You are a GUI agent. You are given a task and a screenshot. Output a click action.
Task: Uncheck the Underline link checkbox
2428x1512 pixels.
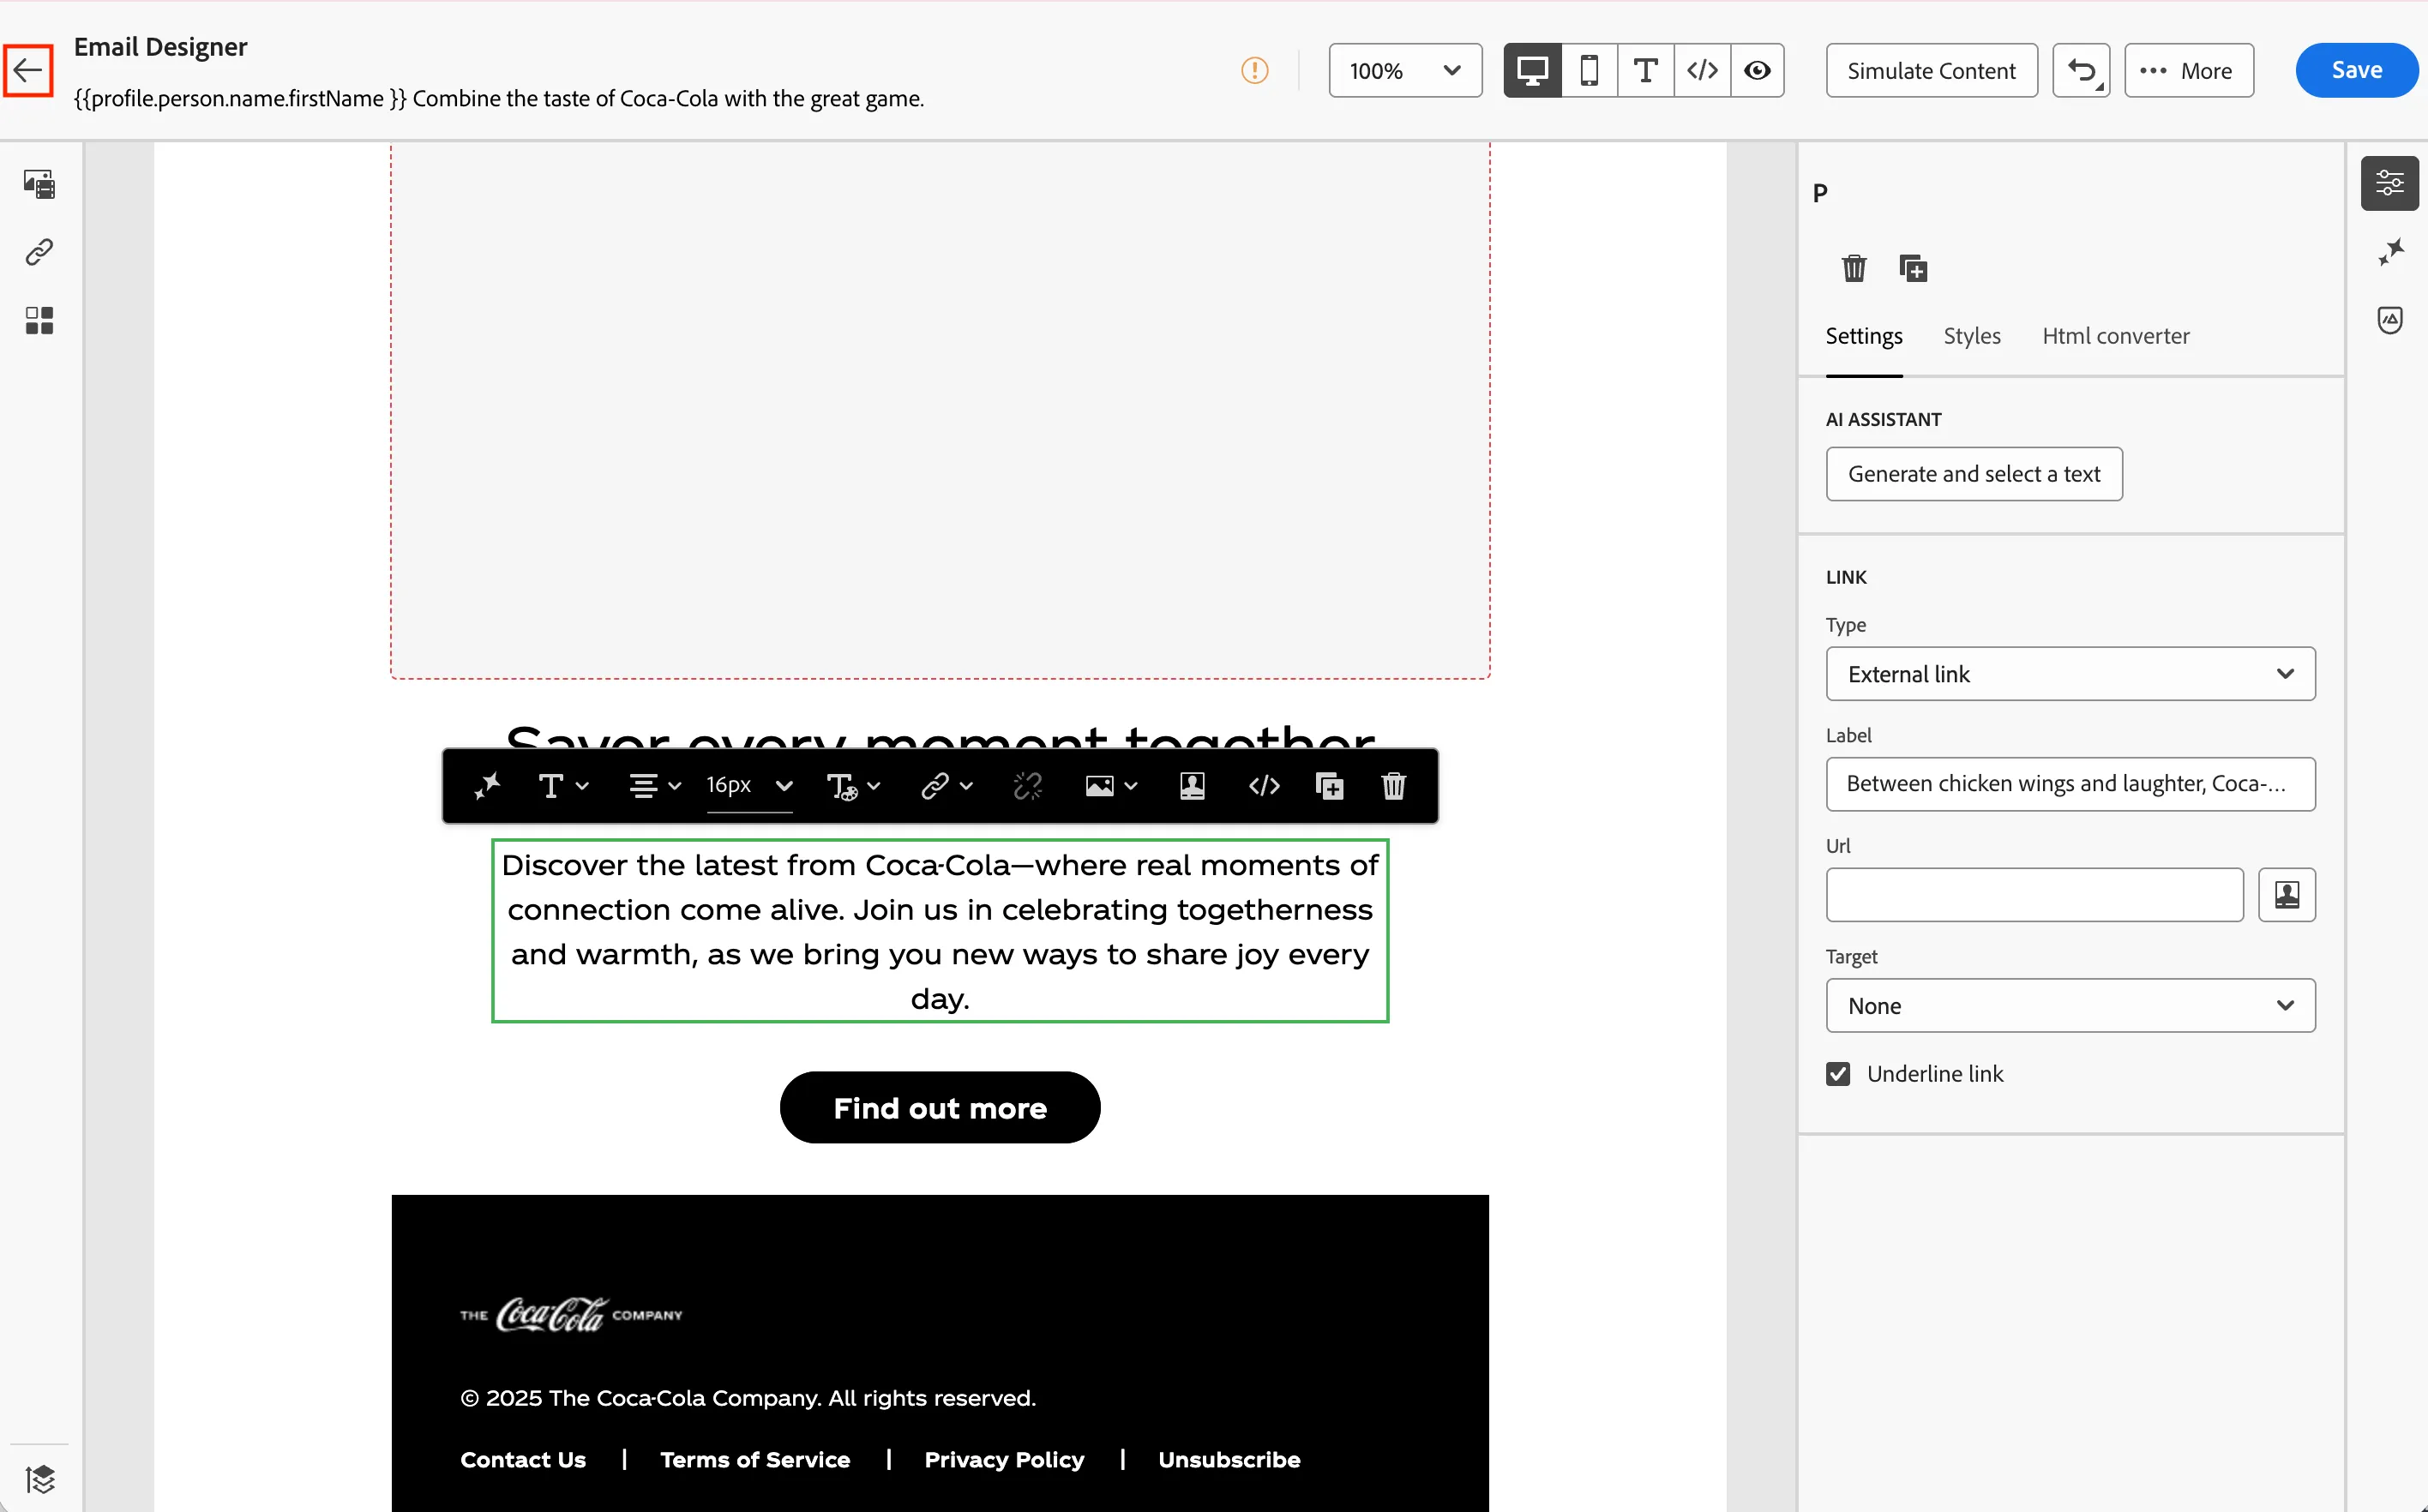click(x=1837, y=1074)
